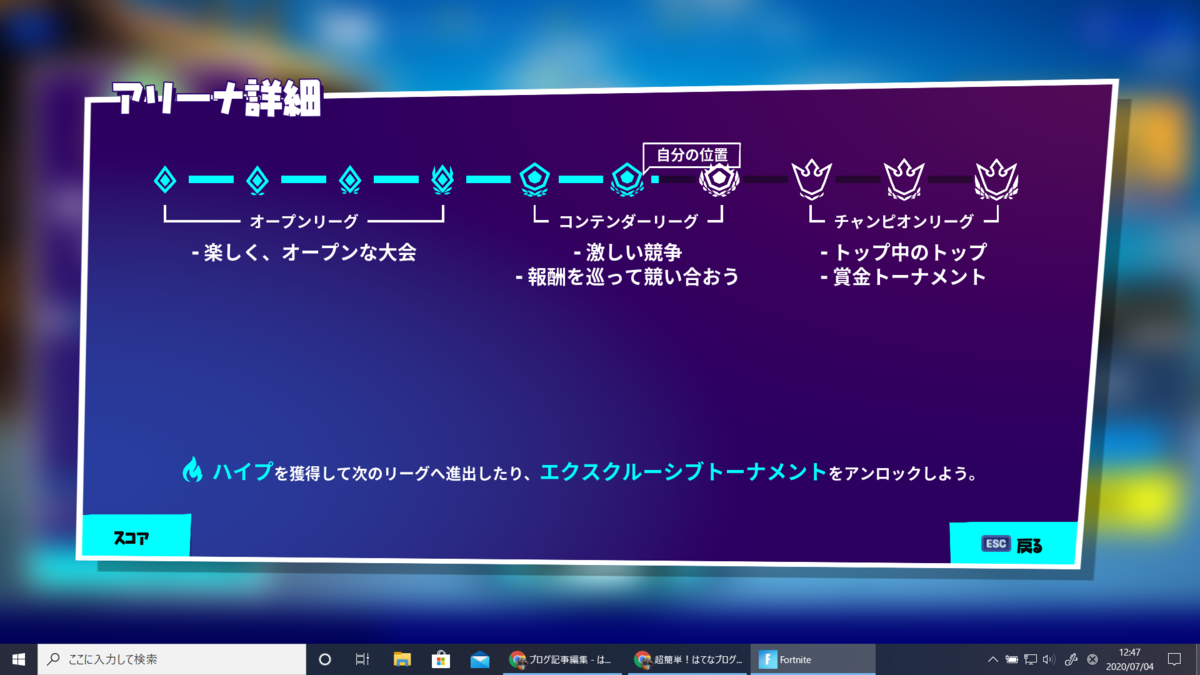Click the ESC key icon
The width and height of the screenshot is (1200, 675).
click(x=996, y=543)
